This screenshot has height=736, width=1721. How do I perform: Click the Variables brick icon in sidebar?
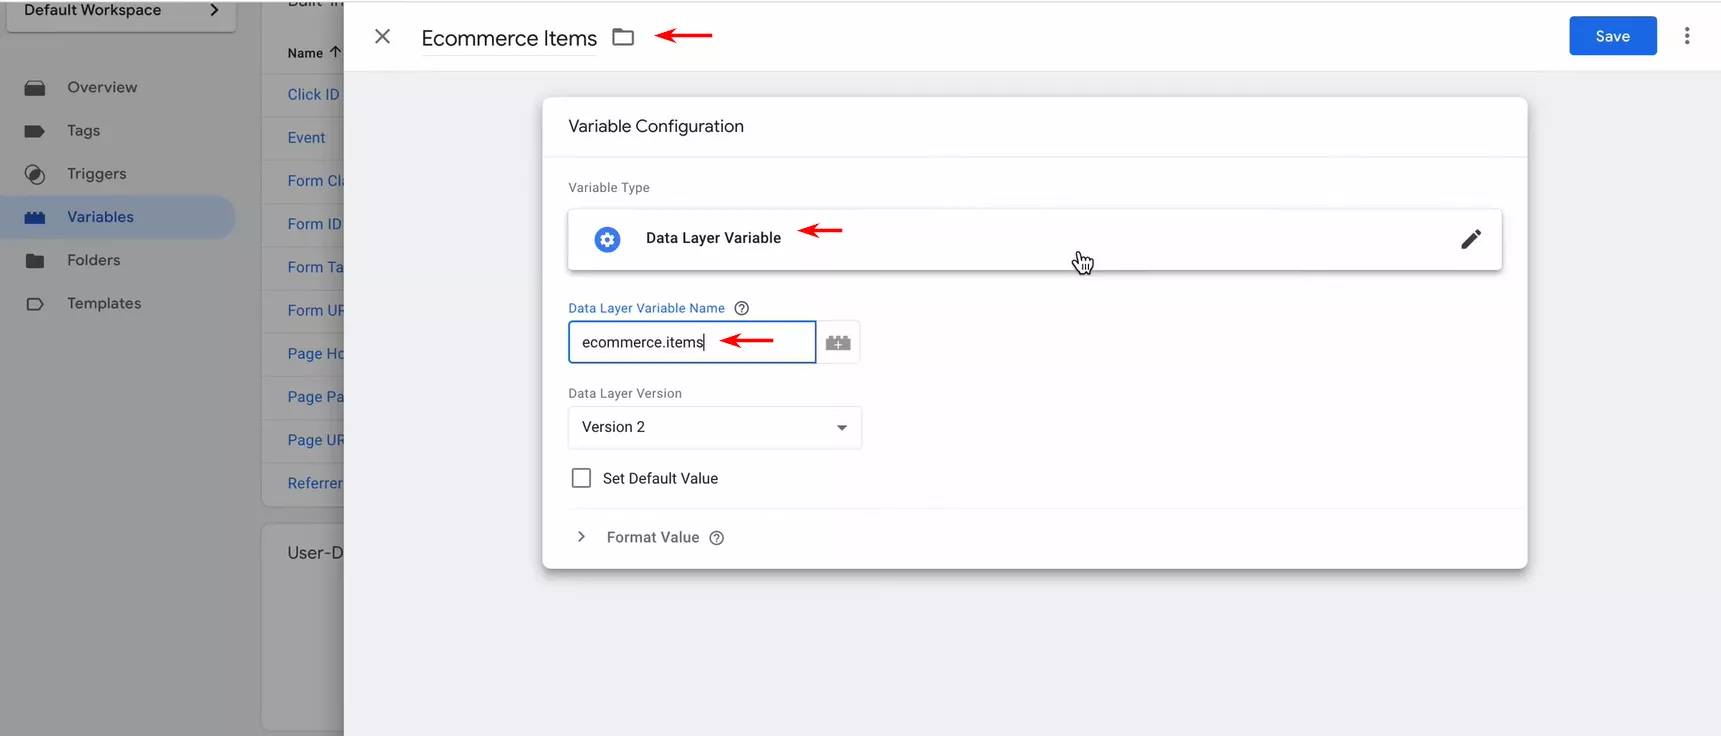pos(35,217)
